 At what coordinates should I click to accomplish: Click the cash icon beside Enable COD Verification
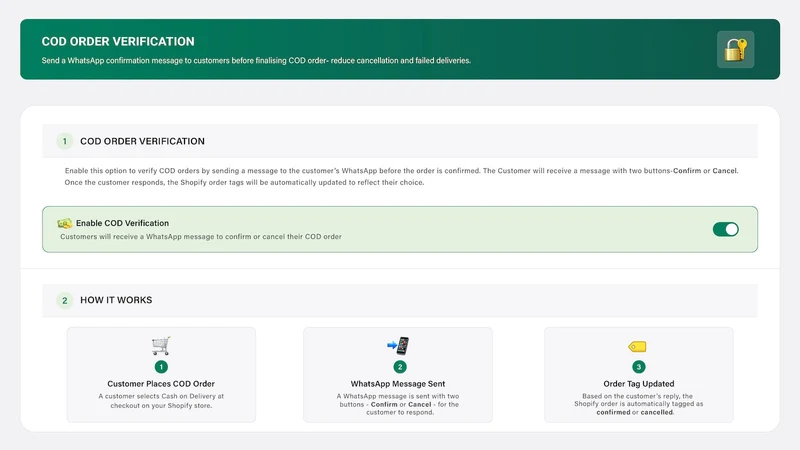pyautogui.click(x=65, y=223)
